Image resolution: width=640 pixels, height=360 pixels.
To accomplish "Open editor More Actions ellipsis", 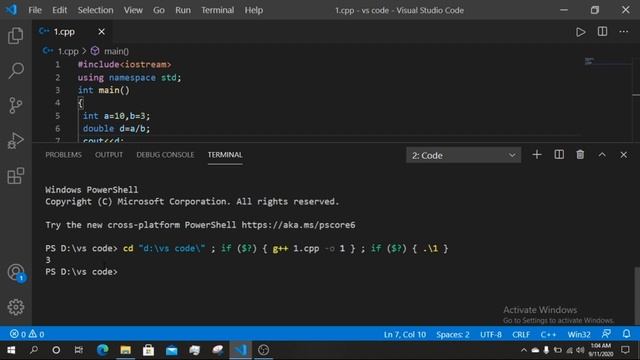I will (624, 32).
